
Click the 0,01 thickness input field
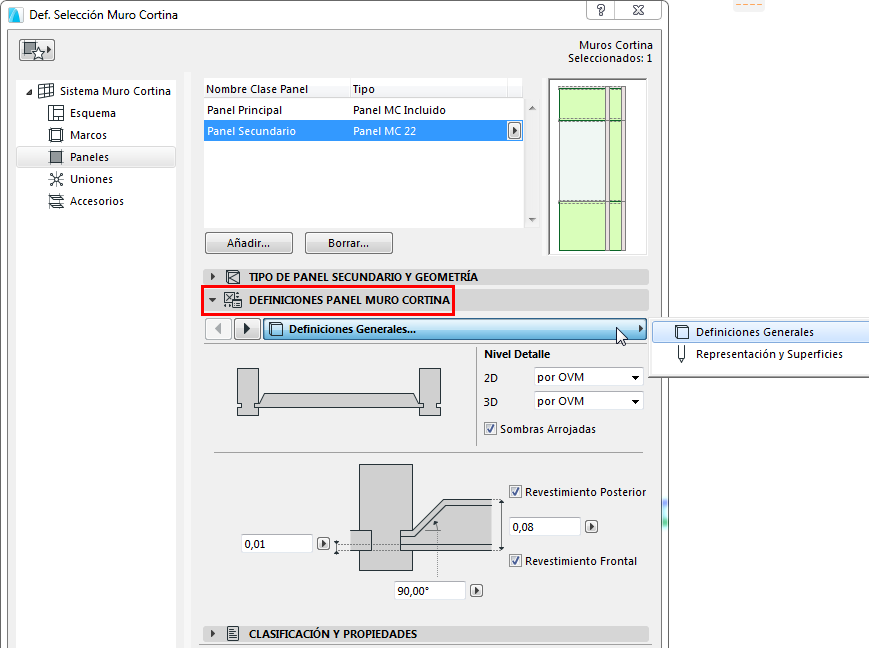point(276,543)
